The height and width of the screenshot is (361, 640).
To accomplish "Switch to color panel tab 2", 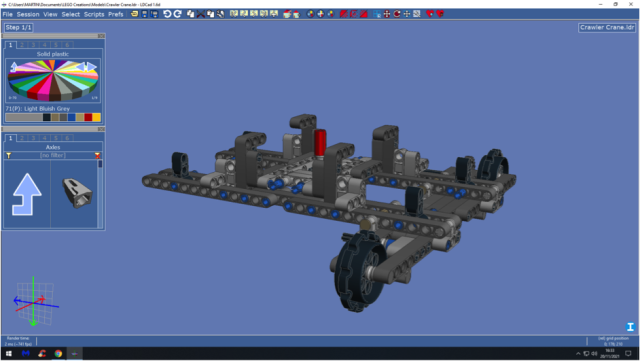I will 22,45.
